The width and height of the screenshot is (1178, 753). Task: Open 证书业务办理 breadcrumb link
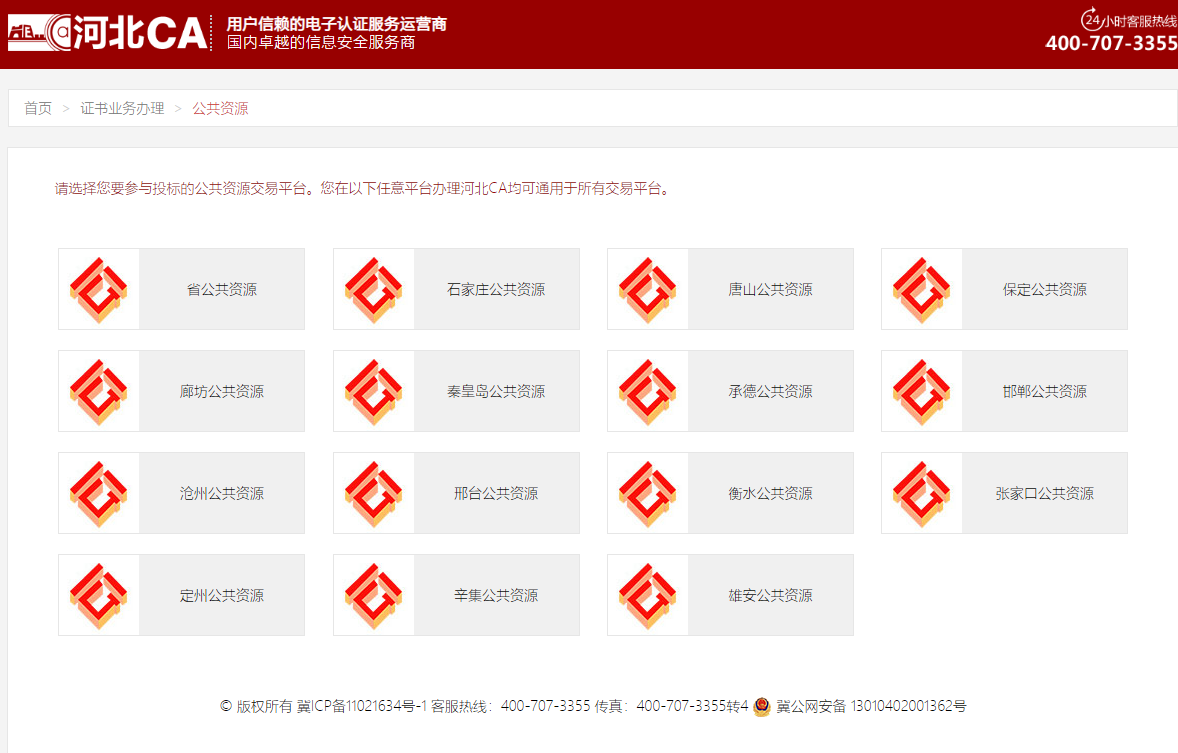(122, 108)
